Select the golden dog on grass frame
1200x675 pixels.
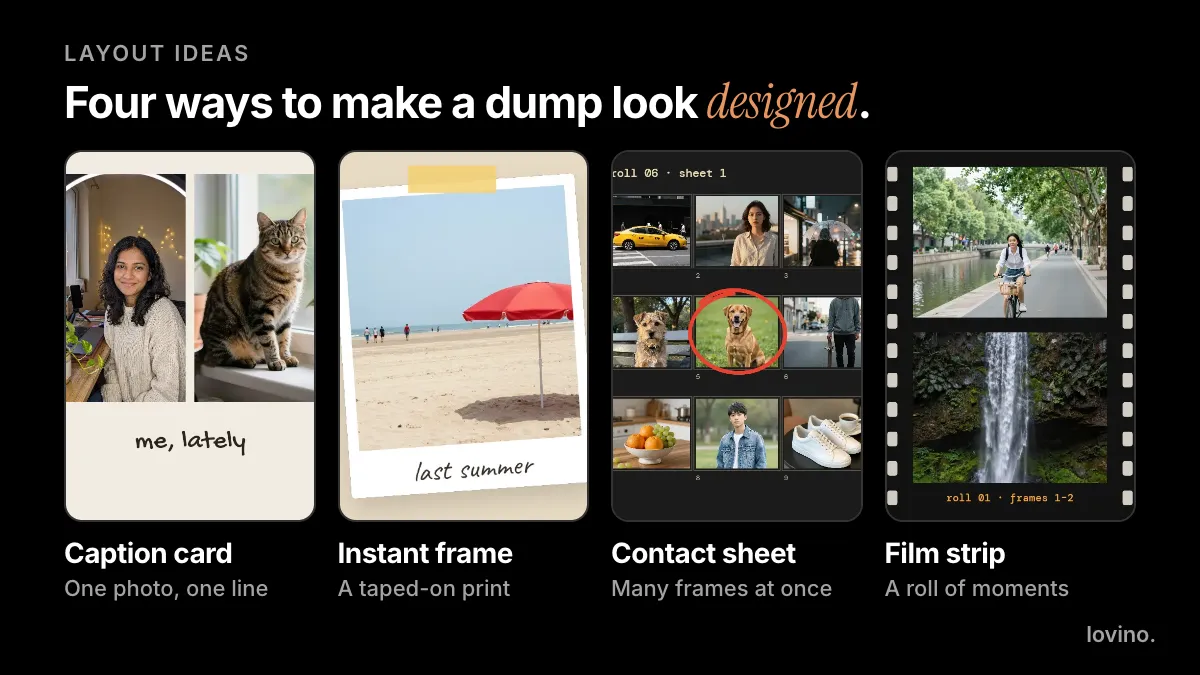click(x=737, y=333)
